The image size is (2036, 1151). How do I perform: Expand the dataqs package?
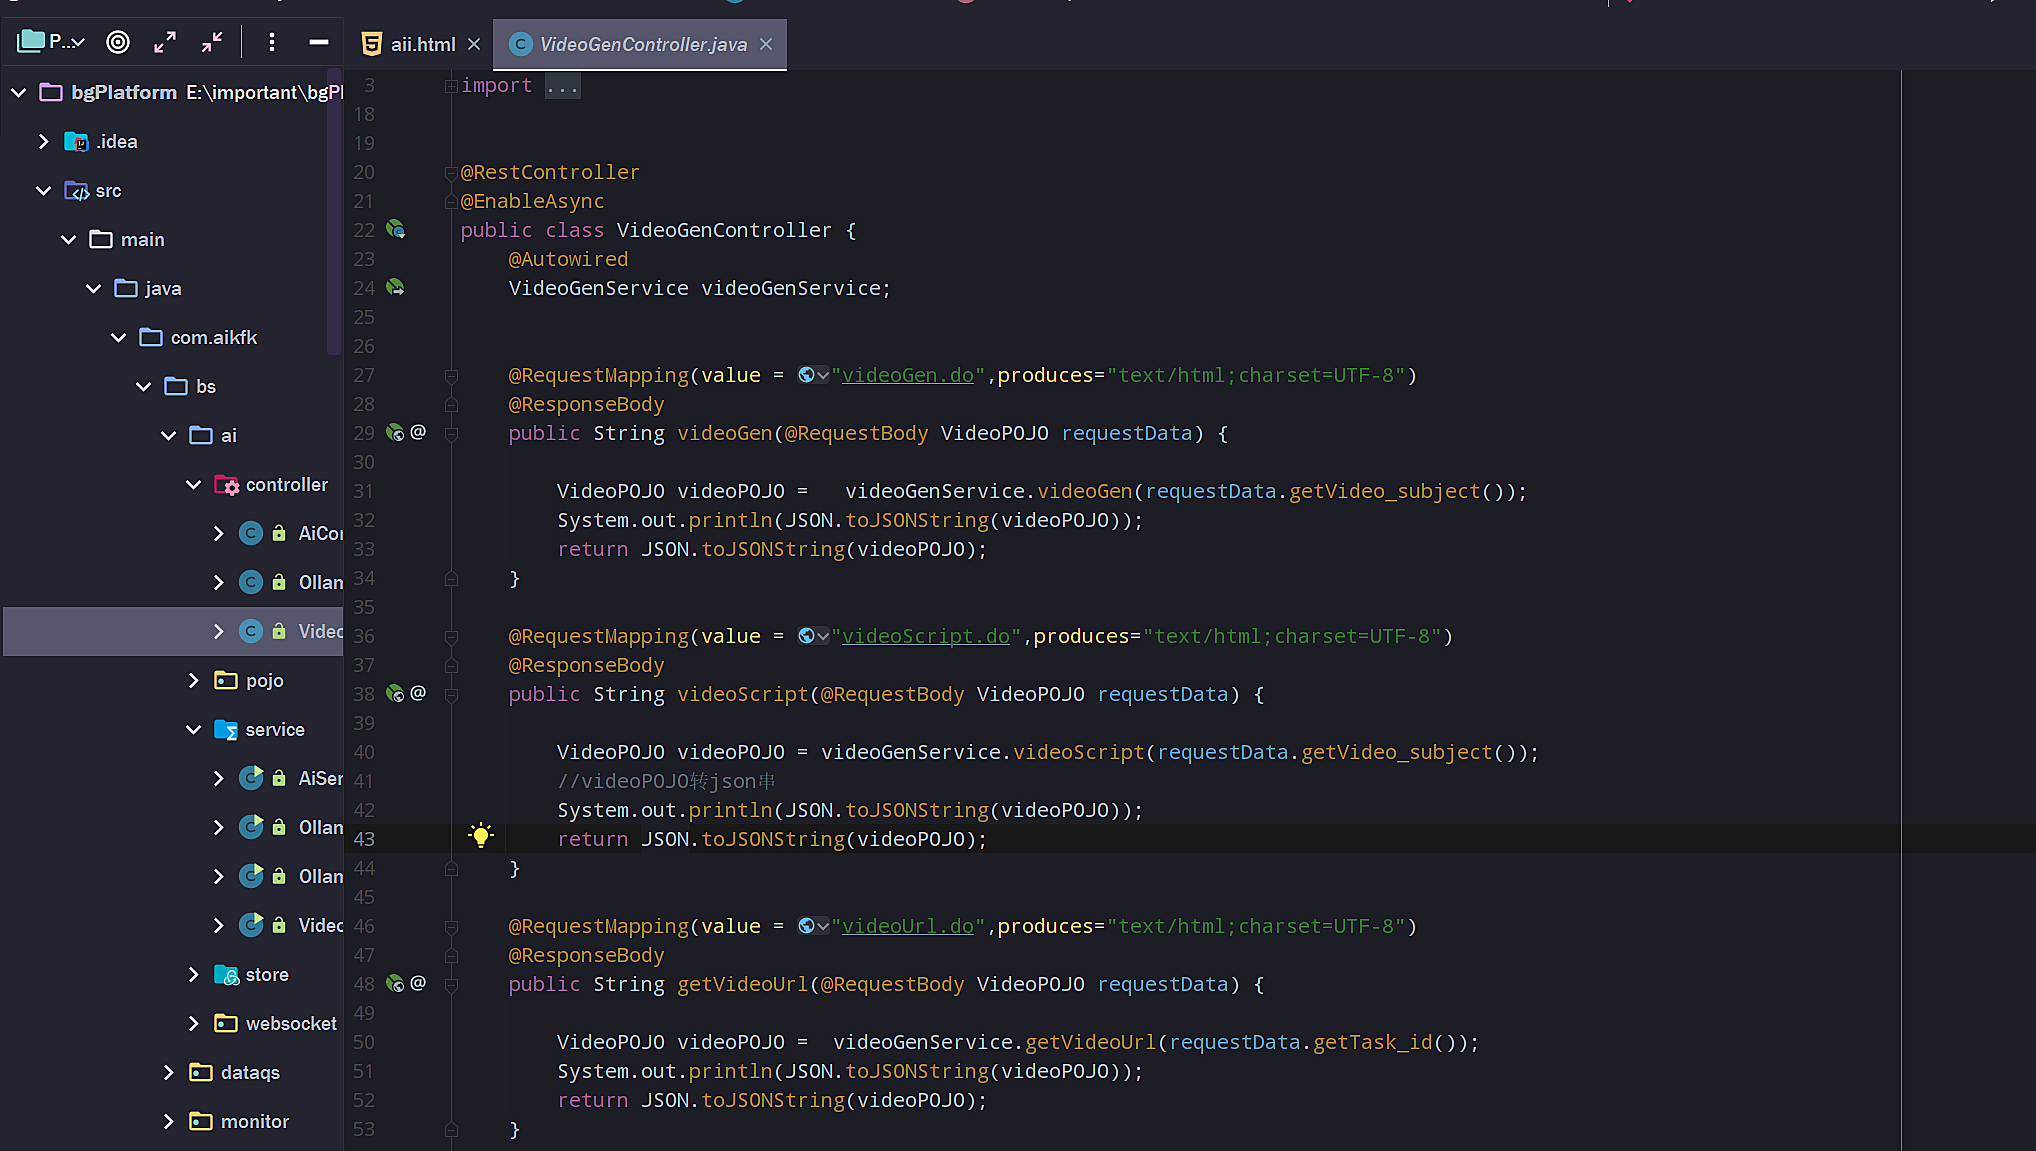pyautogui.click(x=168, y=1072)
